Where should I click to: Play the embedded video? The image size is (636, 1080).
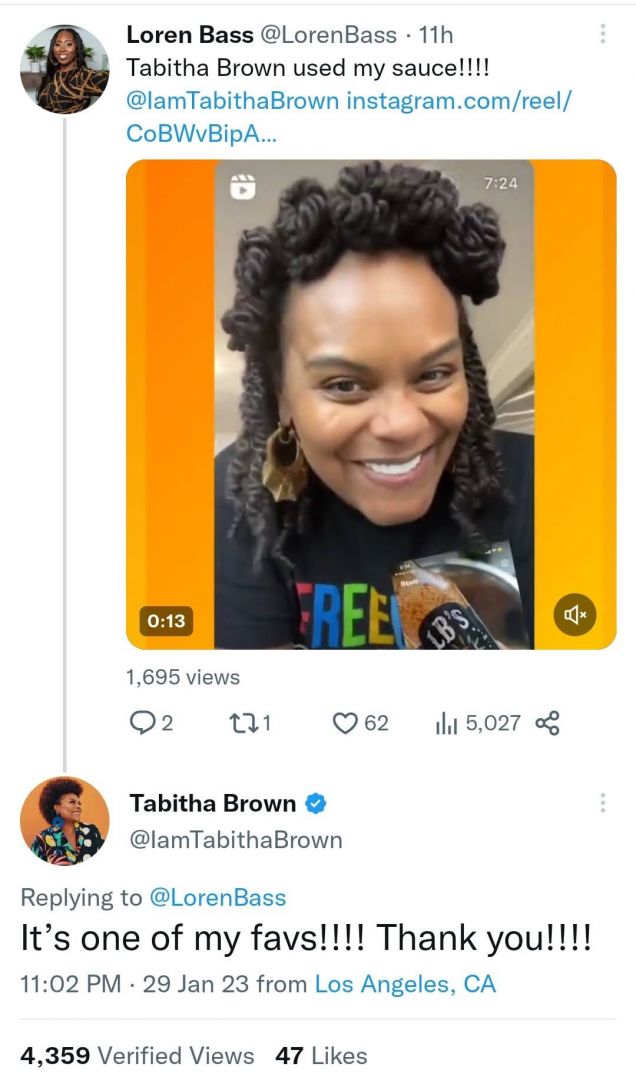tap(370, 400)
